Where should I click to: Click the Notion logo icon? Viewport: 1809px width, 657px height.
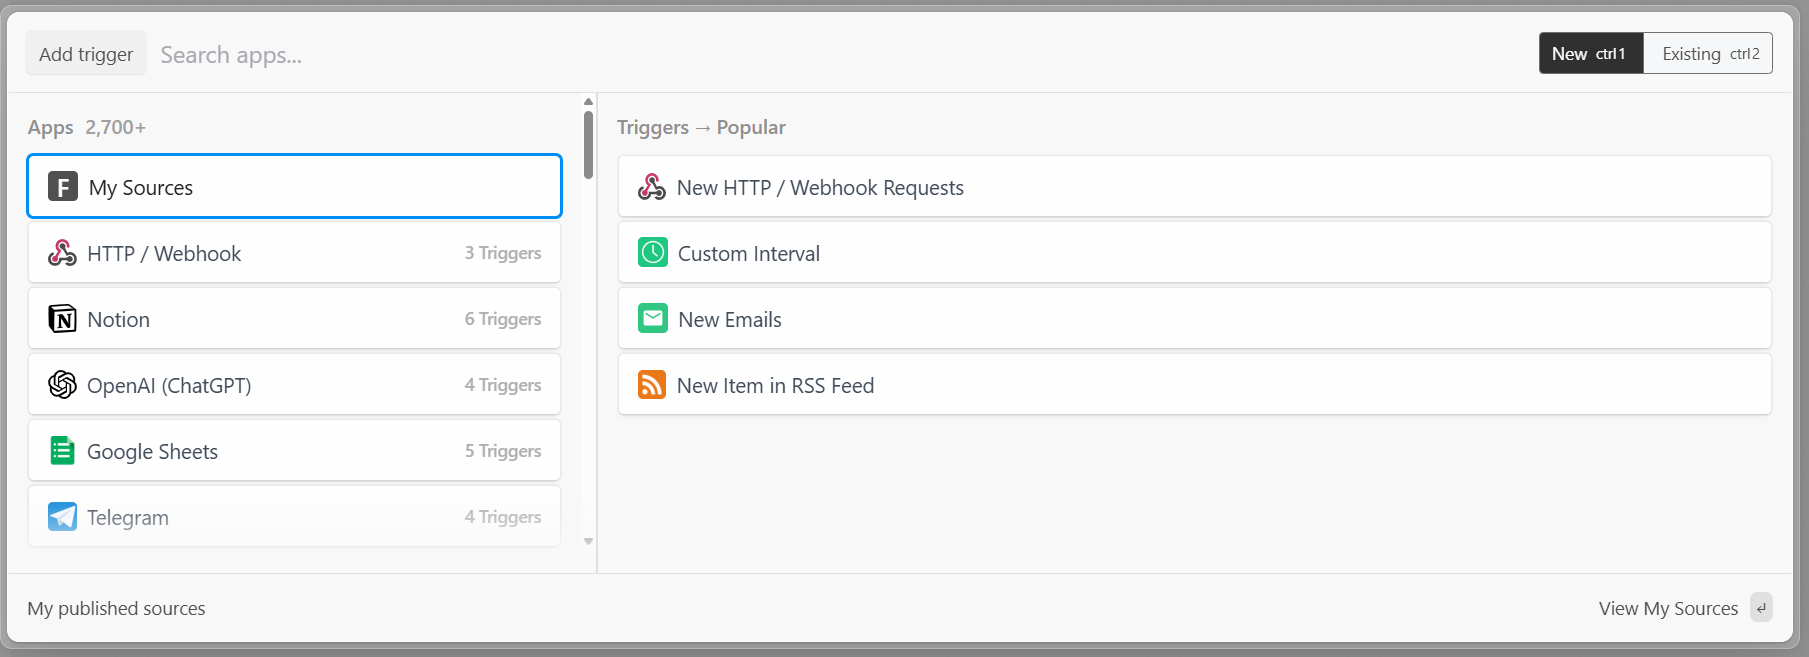click(62, 319)
